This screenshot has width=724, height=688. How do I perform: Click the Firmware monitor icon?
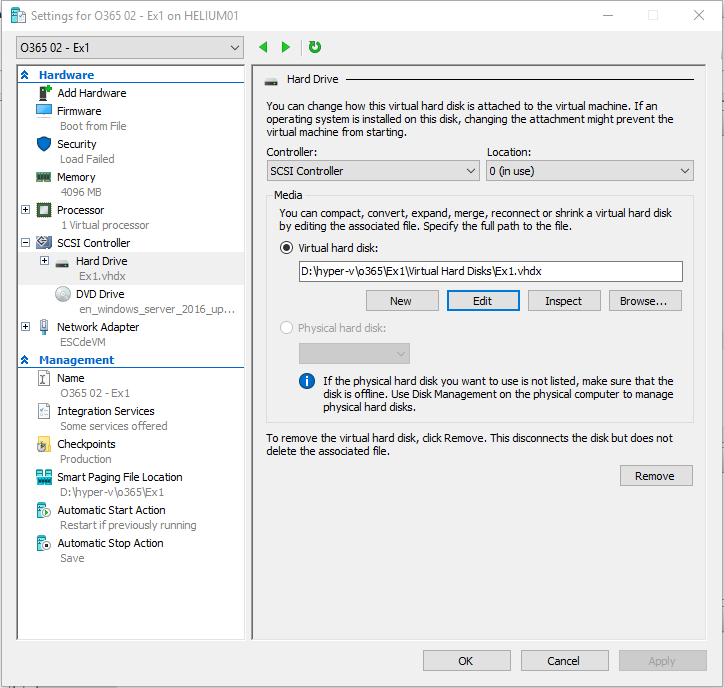click(x=44, y=111)
